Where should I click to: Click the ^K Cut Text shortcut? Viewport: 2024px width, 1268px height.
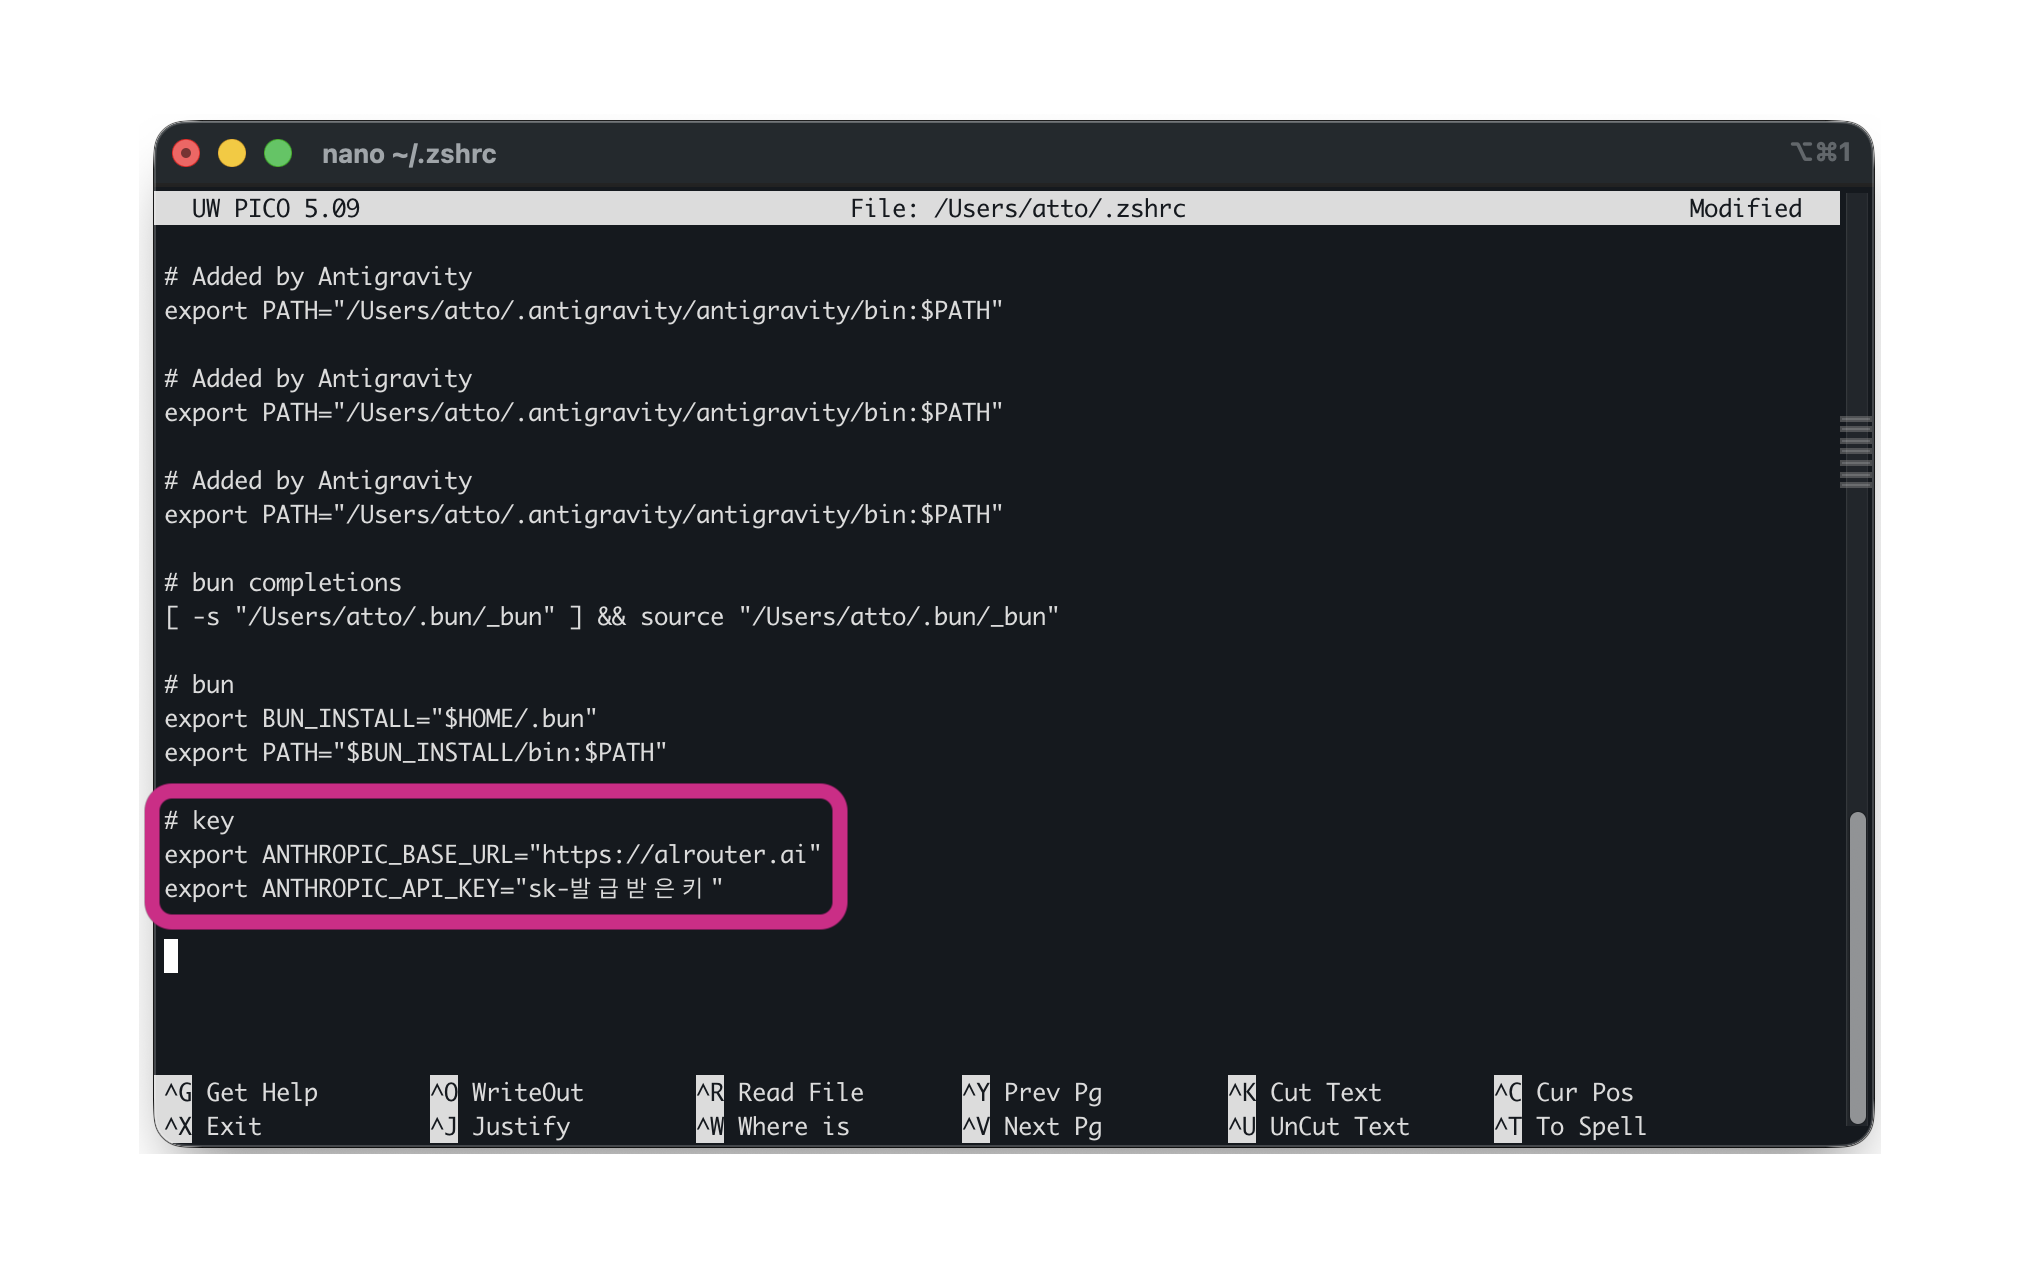coord(1305,1092)
